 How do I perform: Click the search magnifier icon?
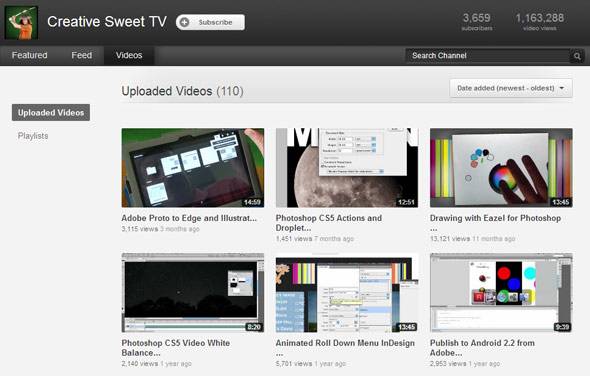pos(577,56)
